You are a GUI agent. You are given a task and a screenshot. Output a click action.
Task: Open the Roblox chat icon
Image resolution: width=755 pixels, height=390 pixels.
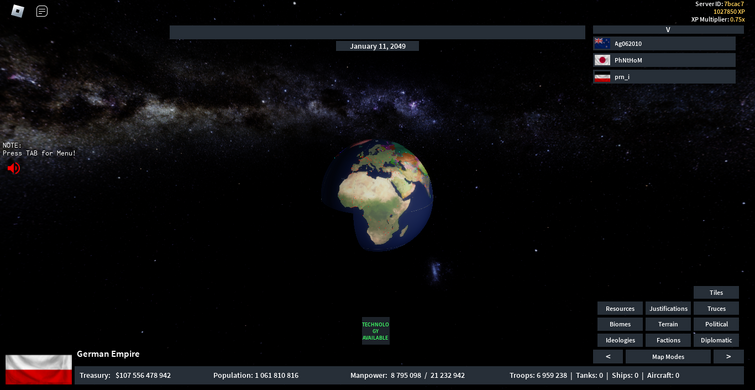pyautogui.click(x=42, y=11)
